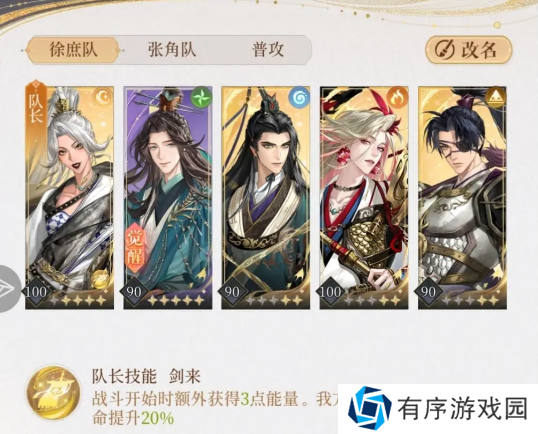Select the blonde red-feather warrior card

coord(364,198)
